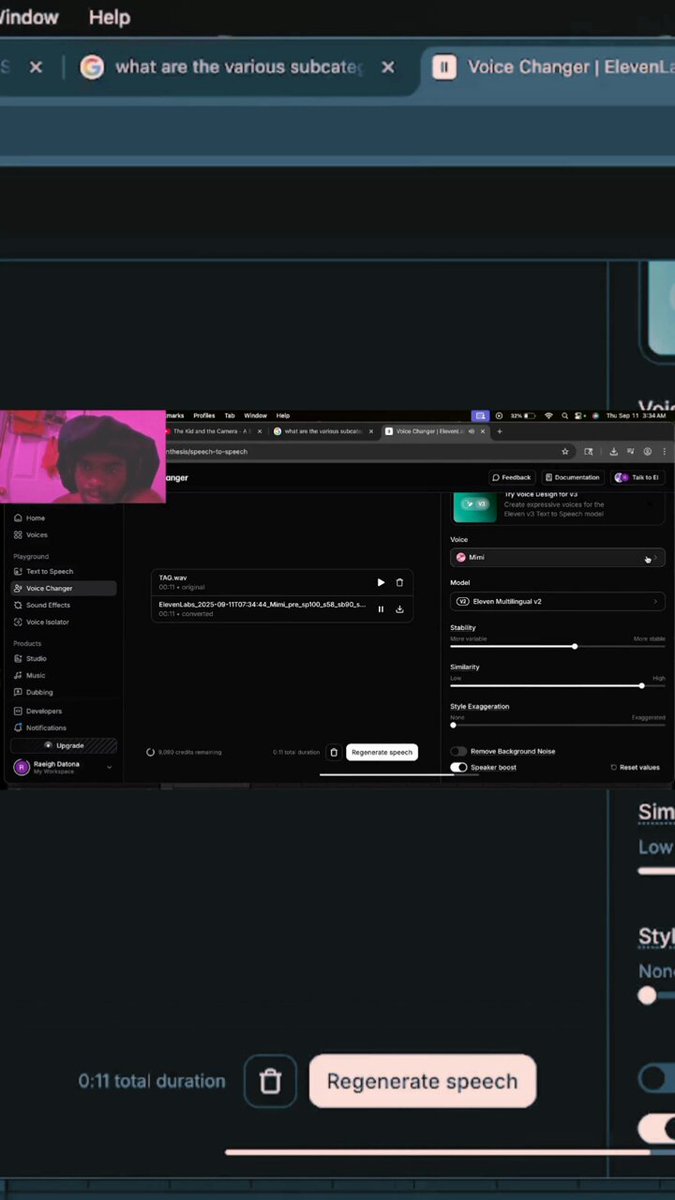Open the Voice dropdown showing Mimi
The image size is (675, 1200).
[557, 557]
